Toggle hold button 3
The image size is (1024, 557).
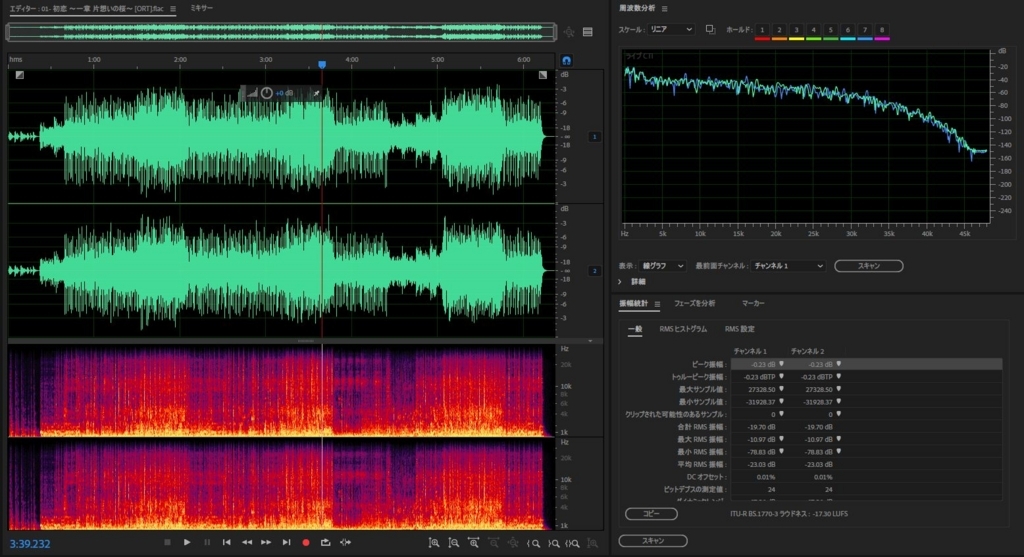tap(796, 30)
